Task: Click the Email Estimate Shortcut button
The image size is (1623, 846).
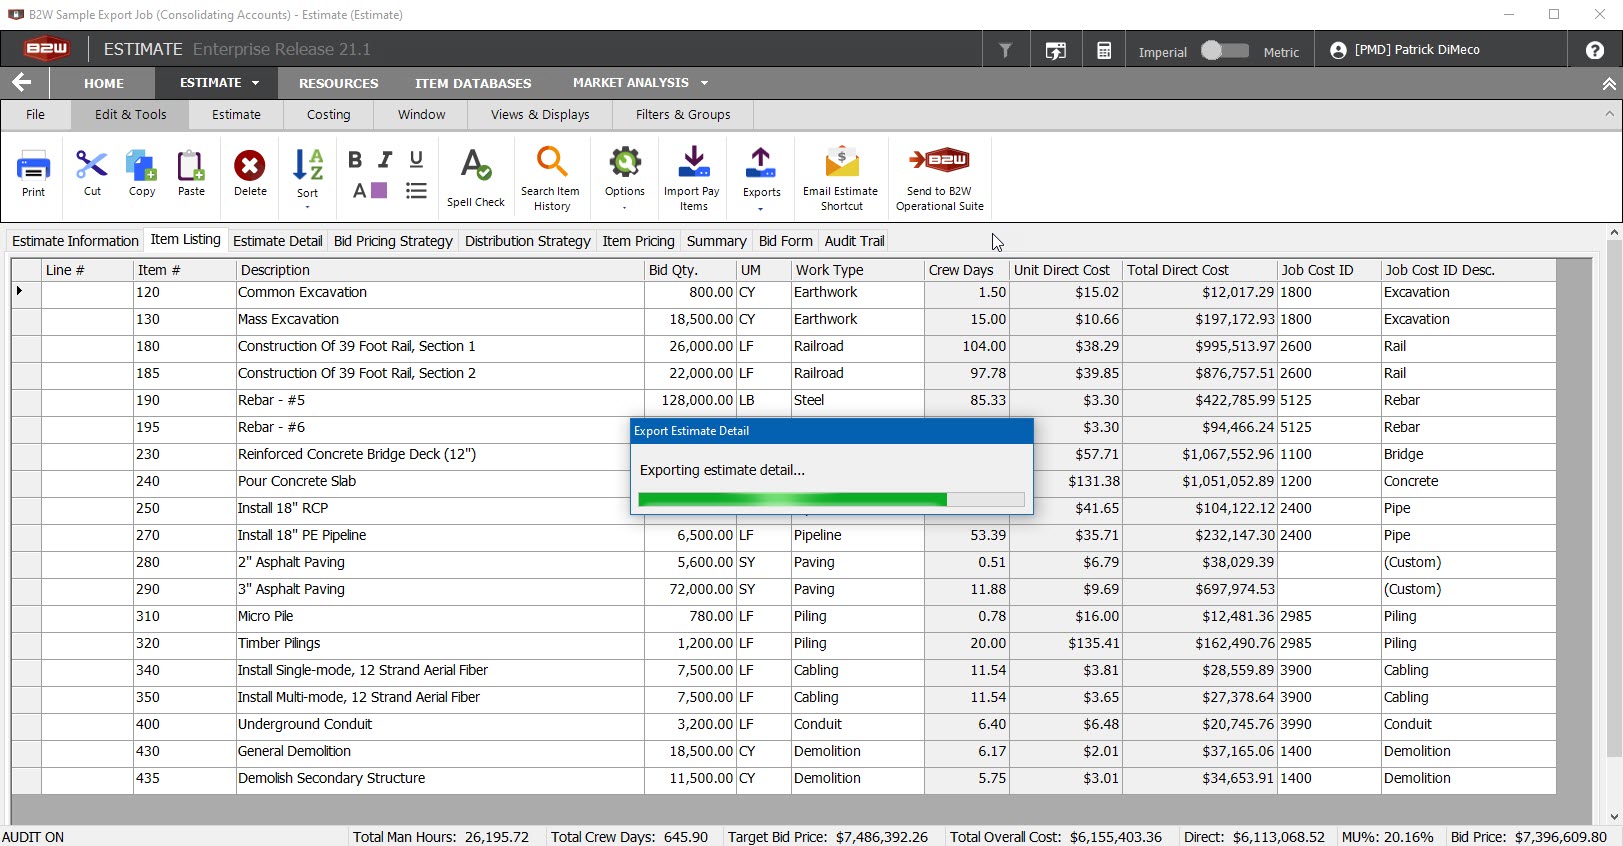Action: [x=841, y=178]
